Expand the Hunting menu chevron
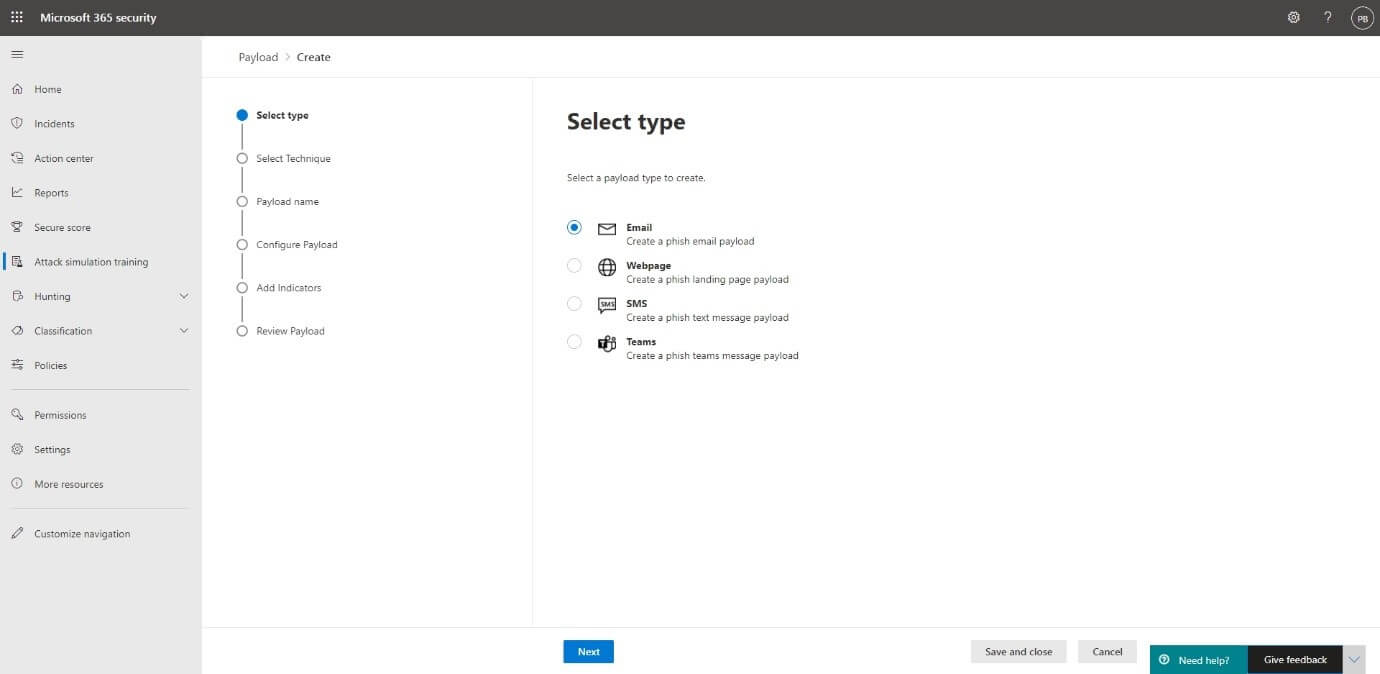 tap(183, 297)
